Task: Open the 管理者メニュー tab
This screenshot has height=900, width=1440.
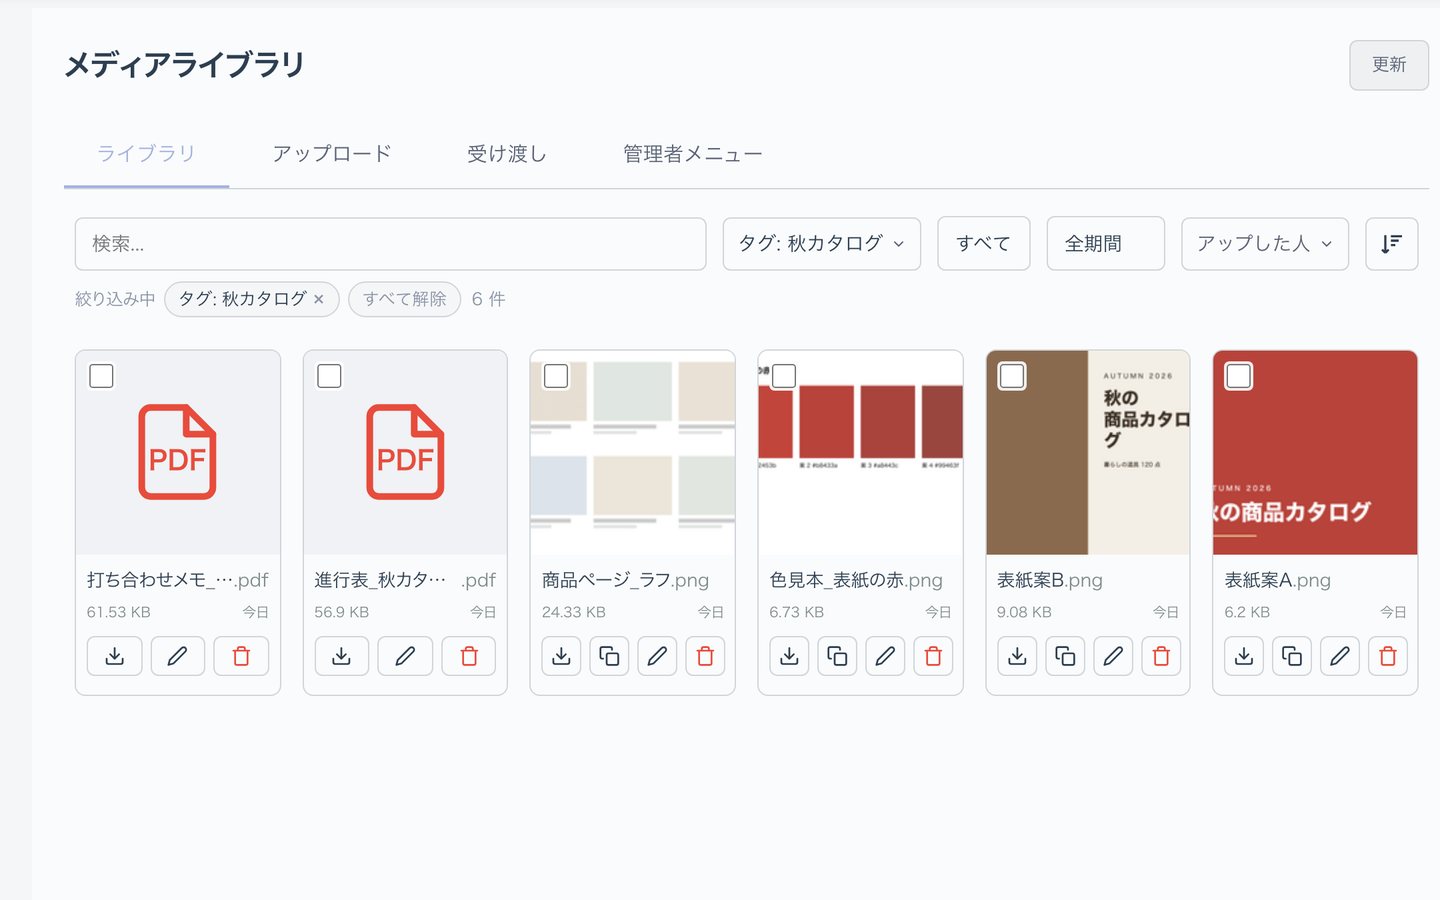Action: click(x=693, y=154)
